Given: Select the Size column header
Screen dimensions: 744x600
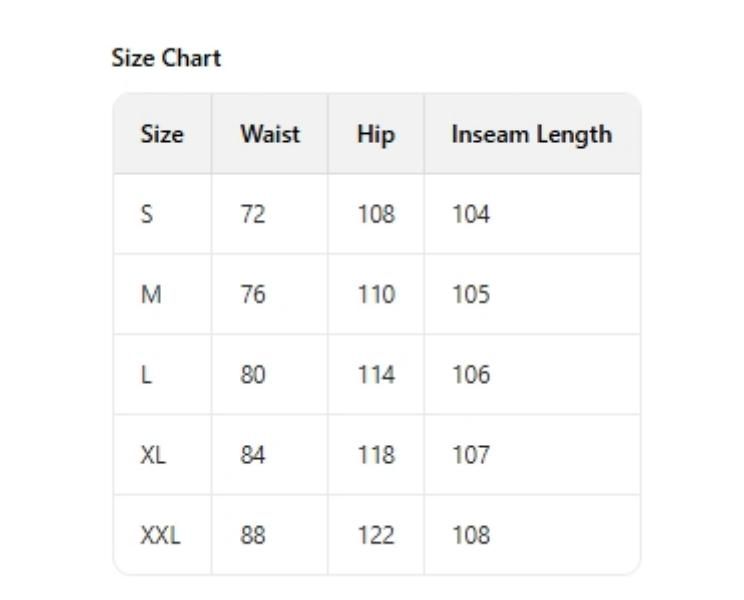Looking at the screenshot, I should (x=162, y=134).
